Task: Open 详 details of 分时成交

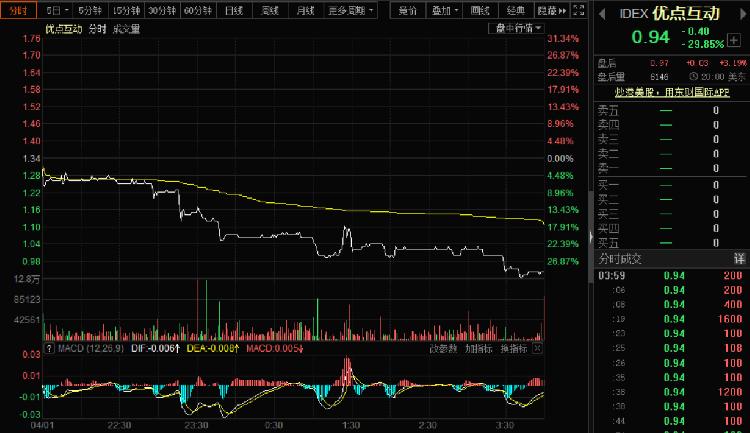Action: 739,259
